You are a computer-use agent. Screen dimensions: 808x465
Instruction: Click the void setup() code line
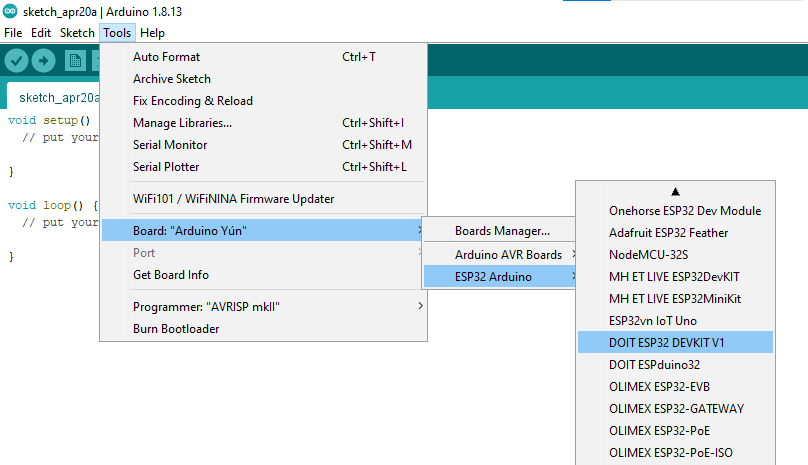[x=49, y=120]
